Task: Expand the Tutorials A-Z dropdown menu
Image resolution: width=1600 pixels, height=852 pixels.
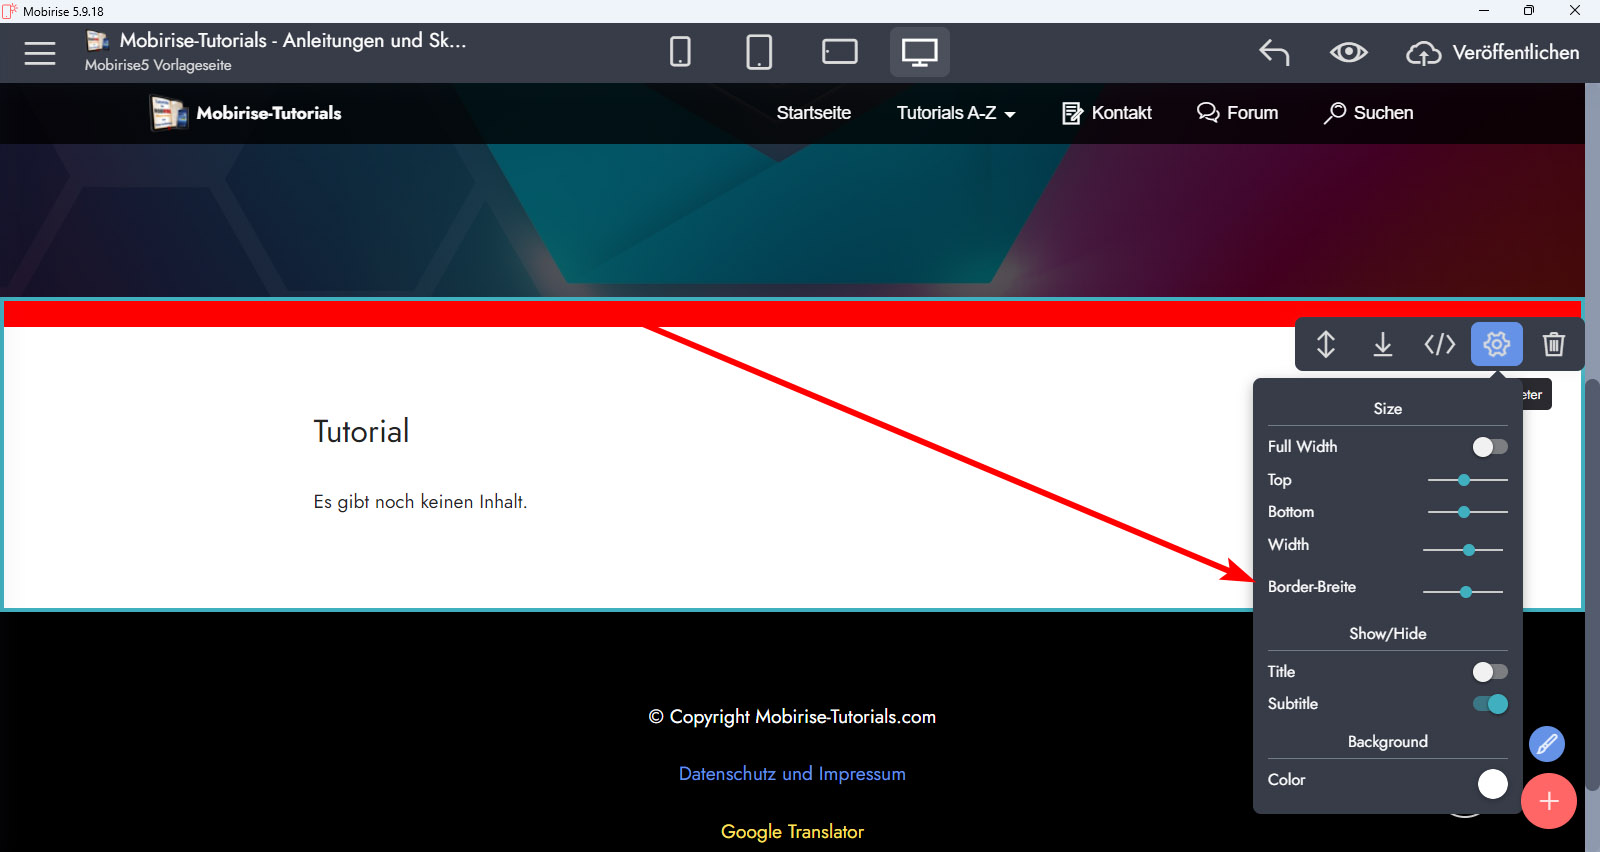Action: coord(956,113)
